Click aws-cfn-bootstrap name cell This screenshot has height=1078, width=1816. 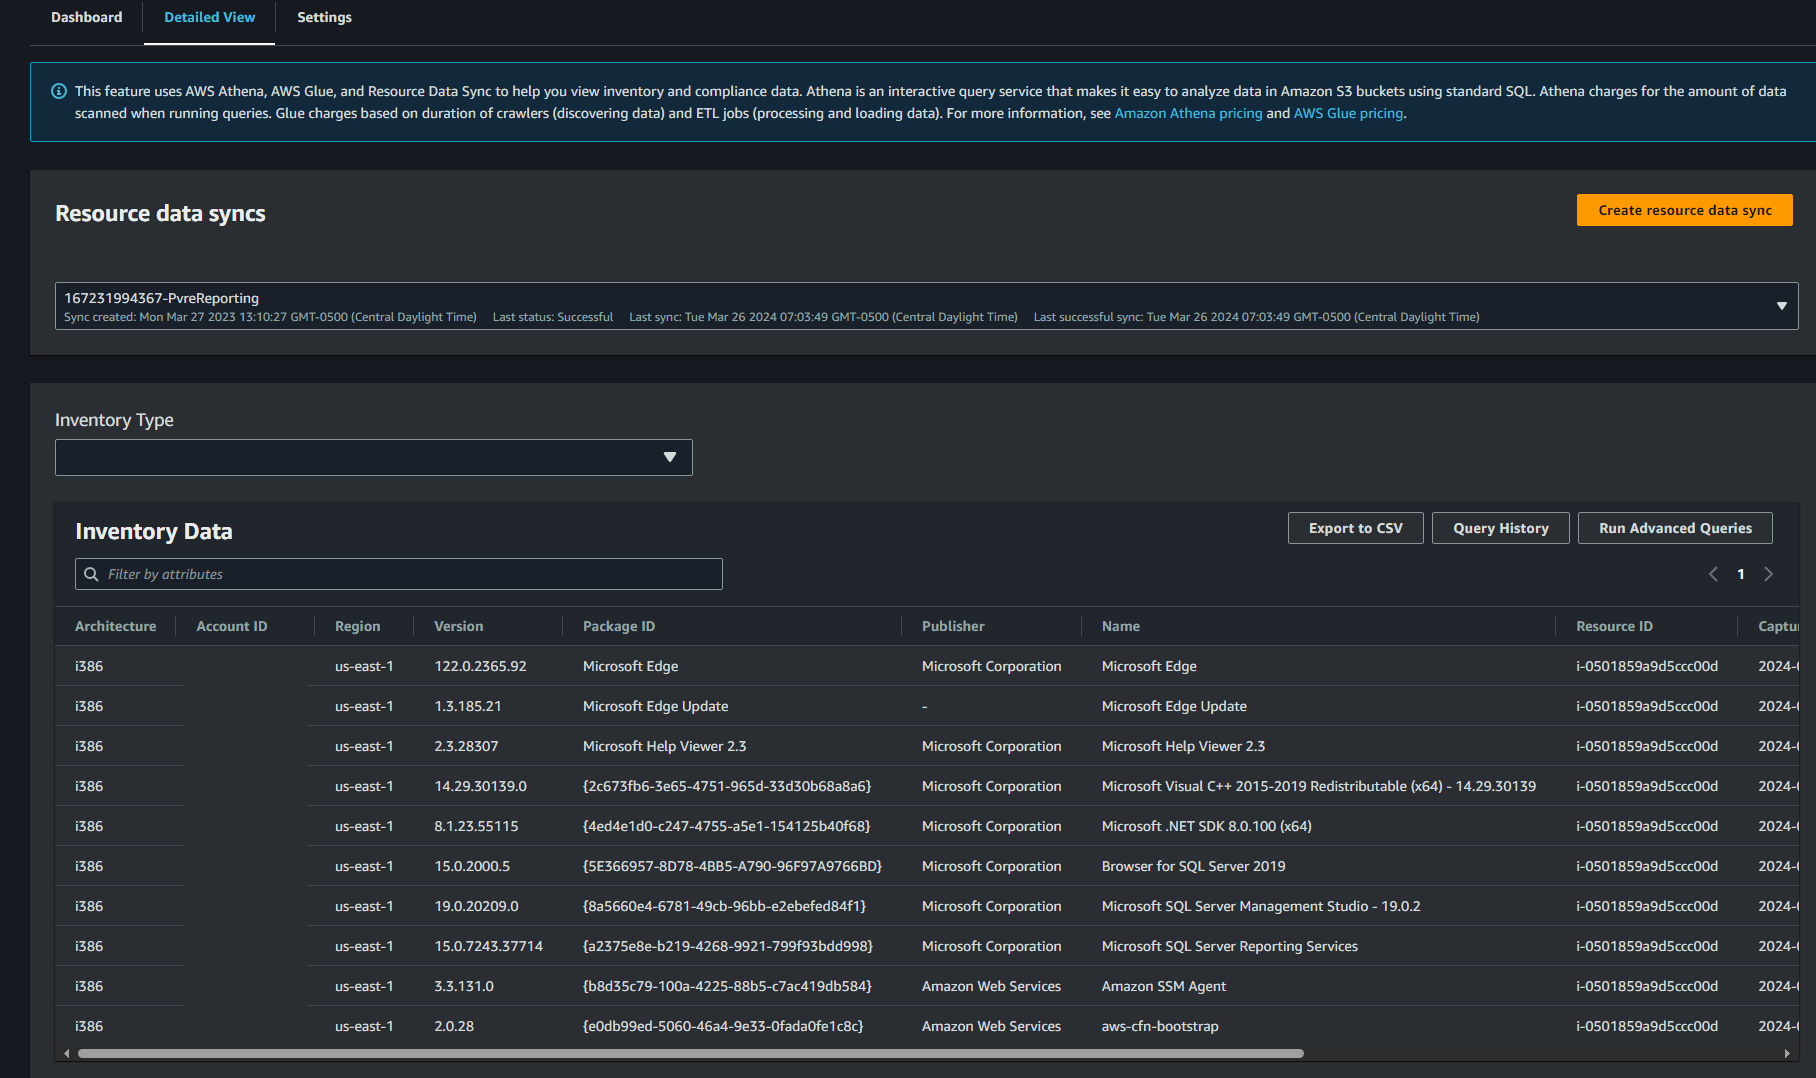coord(1160,1026)
